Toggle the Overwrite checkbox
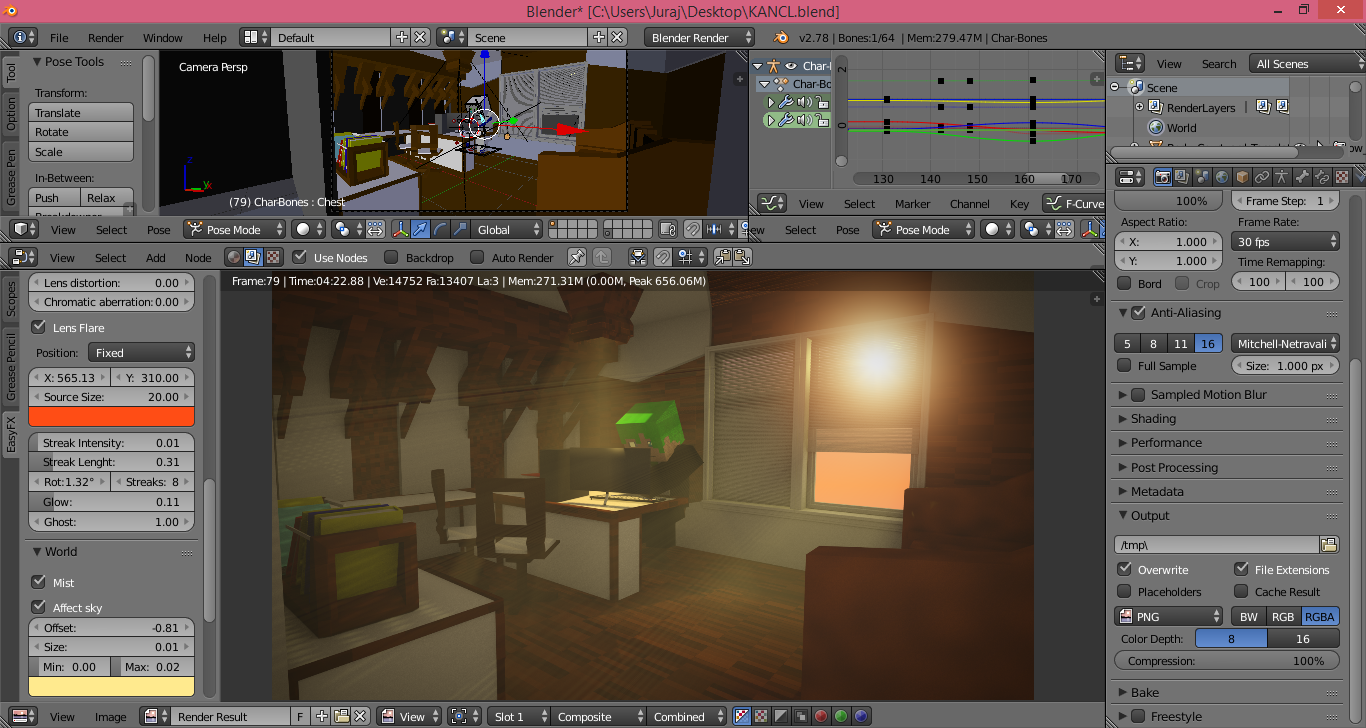The width and height of the screenshot is (1366, 728). point(1124,569)
